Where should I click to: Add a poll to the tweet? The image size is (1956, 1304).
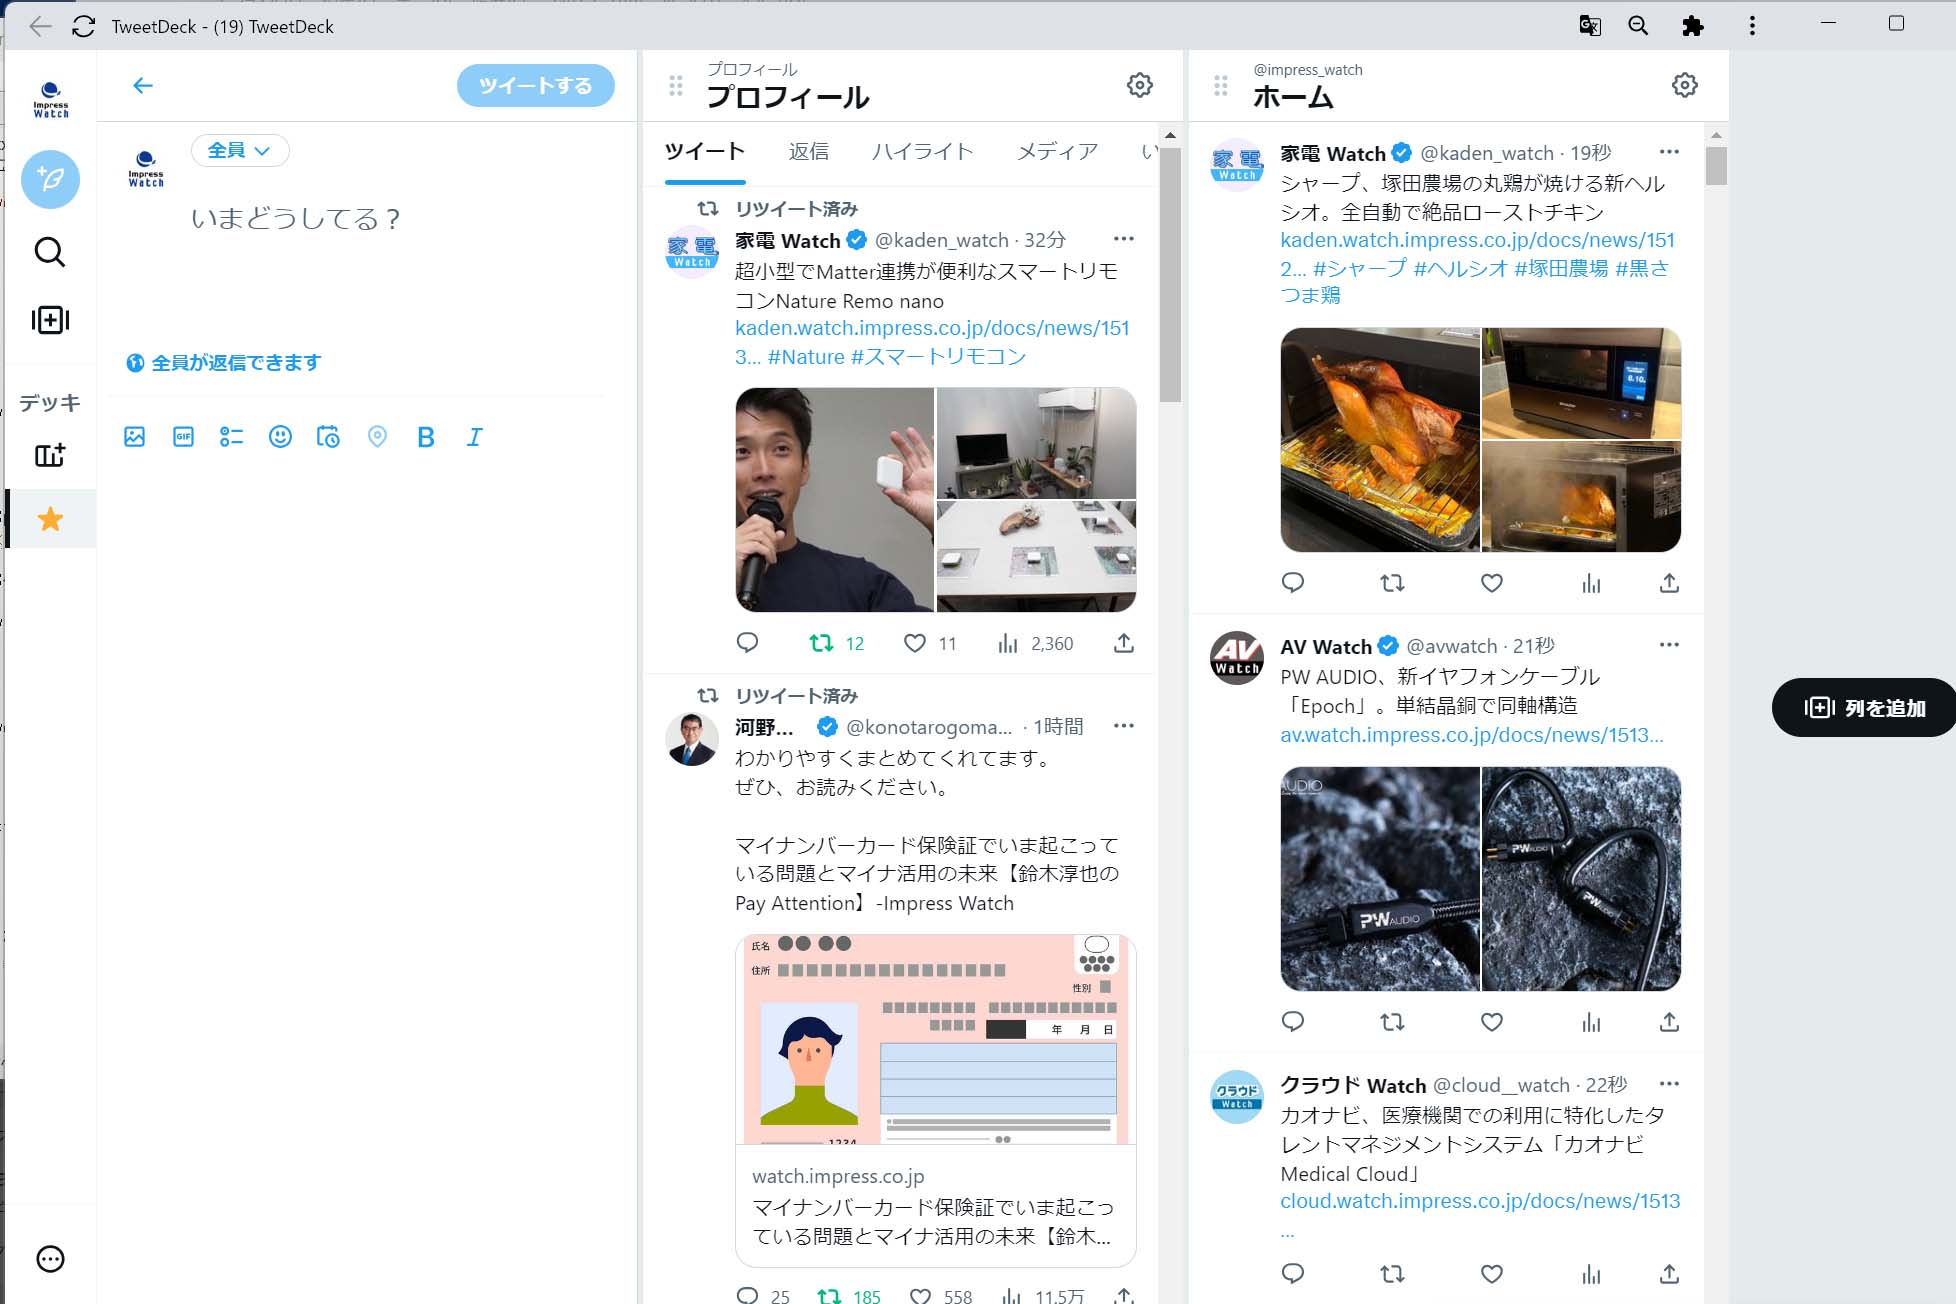click(x=231, y=437)
